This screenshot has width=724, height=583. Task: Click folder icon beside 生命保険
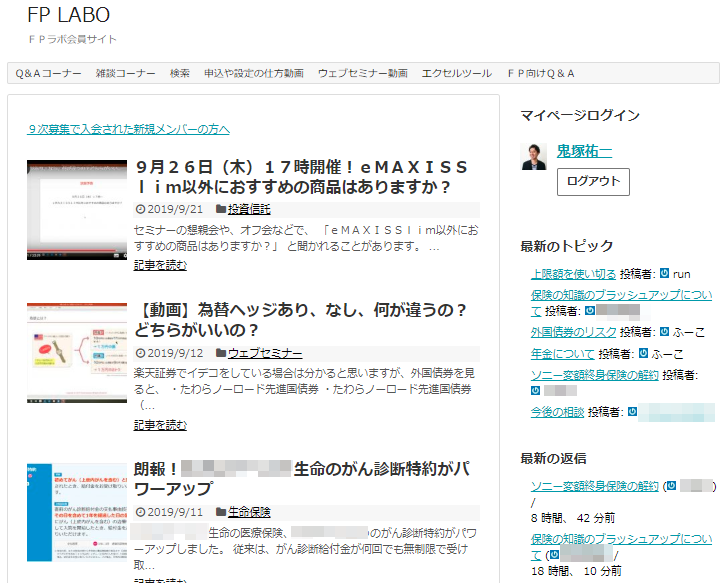coord(221,512)
